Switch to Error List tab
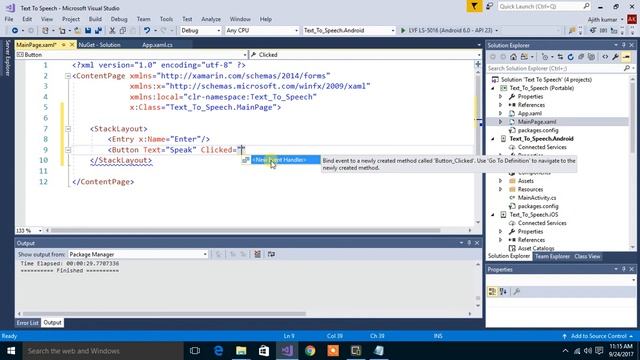Viewport: 640px width, 360px height. pos(27,322)
